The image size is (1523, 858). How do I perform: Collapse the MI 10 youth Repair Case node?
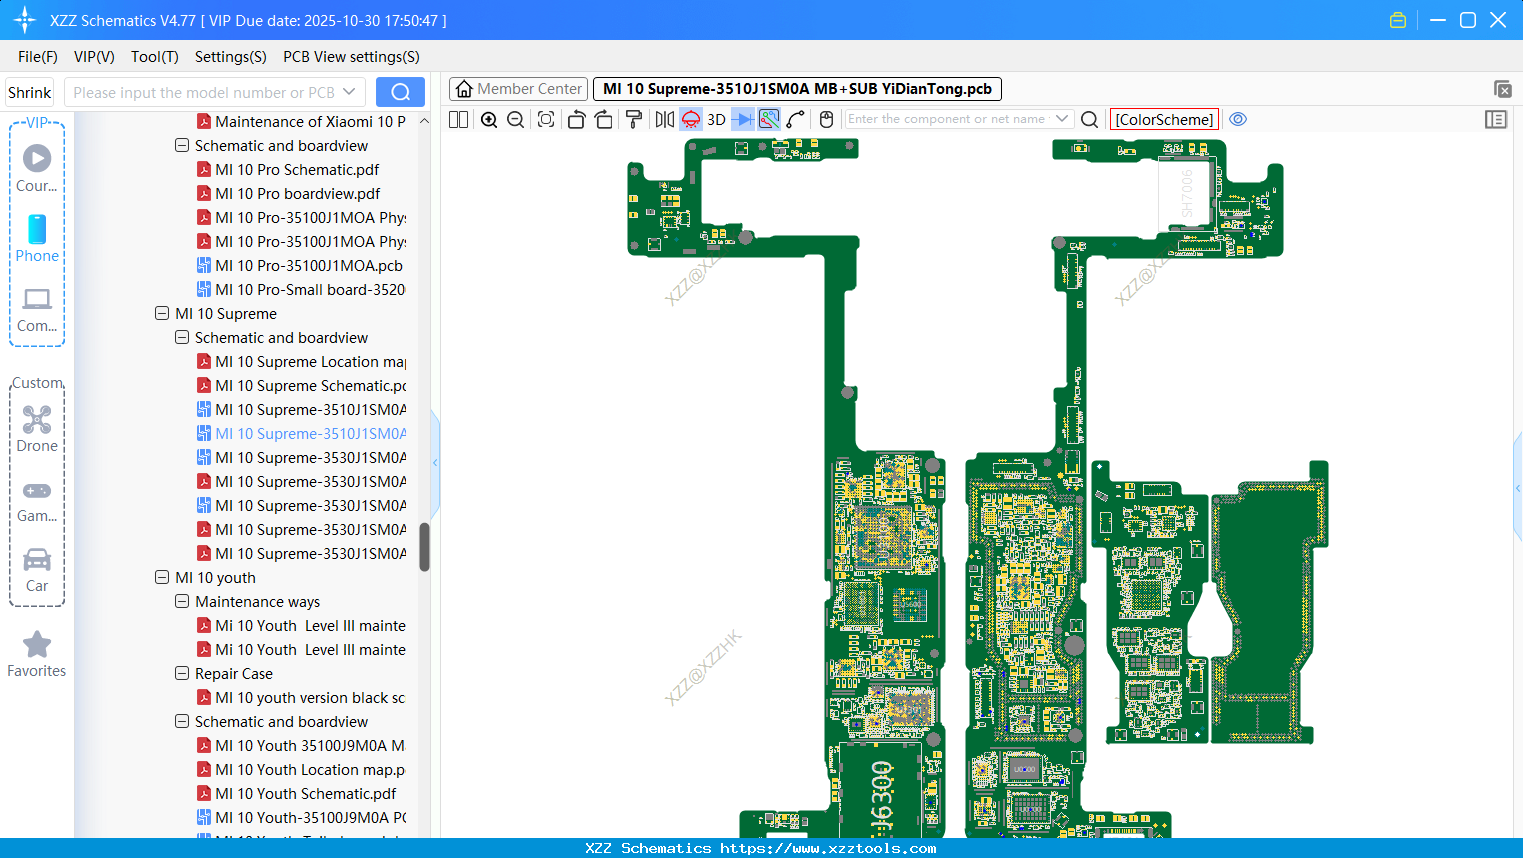point(181,673)
